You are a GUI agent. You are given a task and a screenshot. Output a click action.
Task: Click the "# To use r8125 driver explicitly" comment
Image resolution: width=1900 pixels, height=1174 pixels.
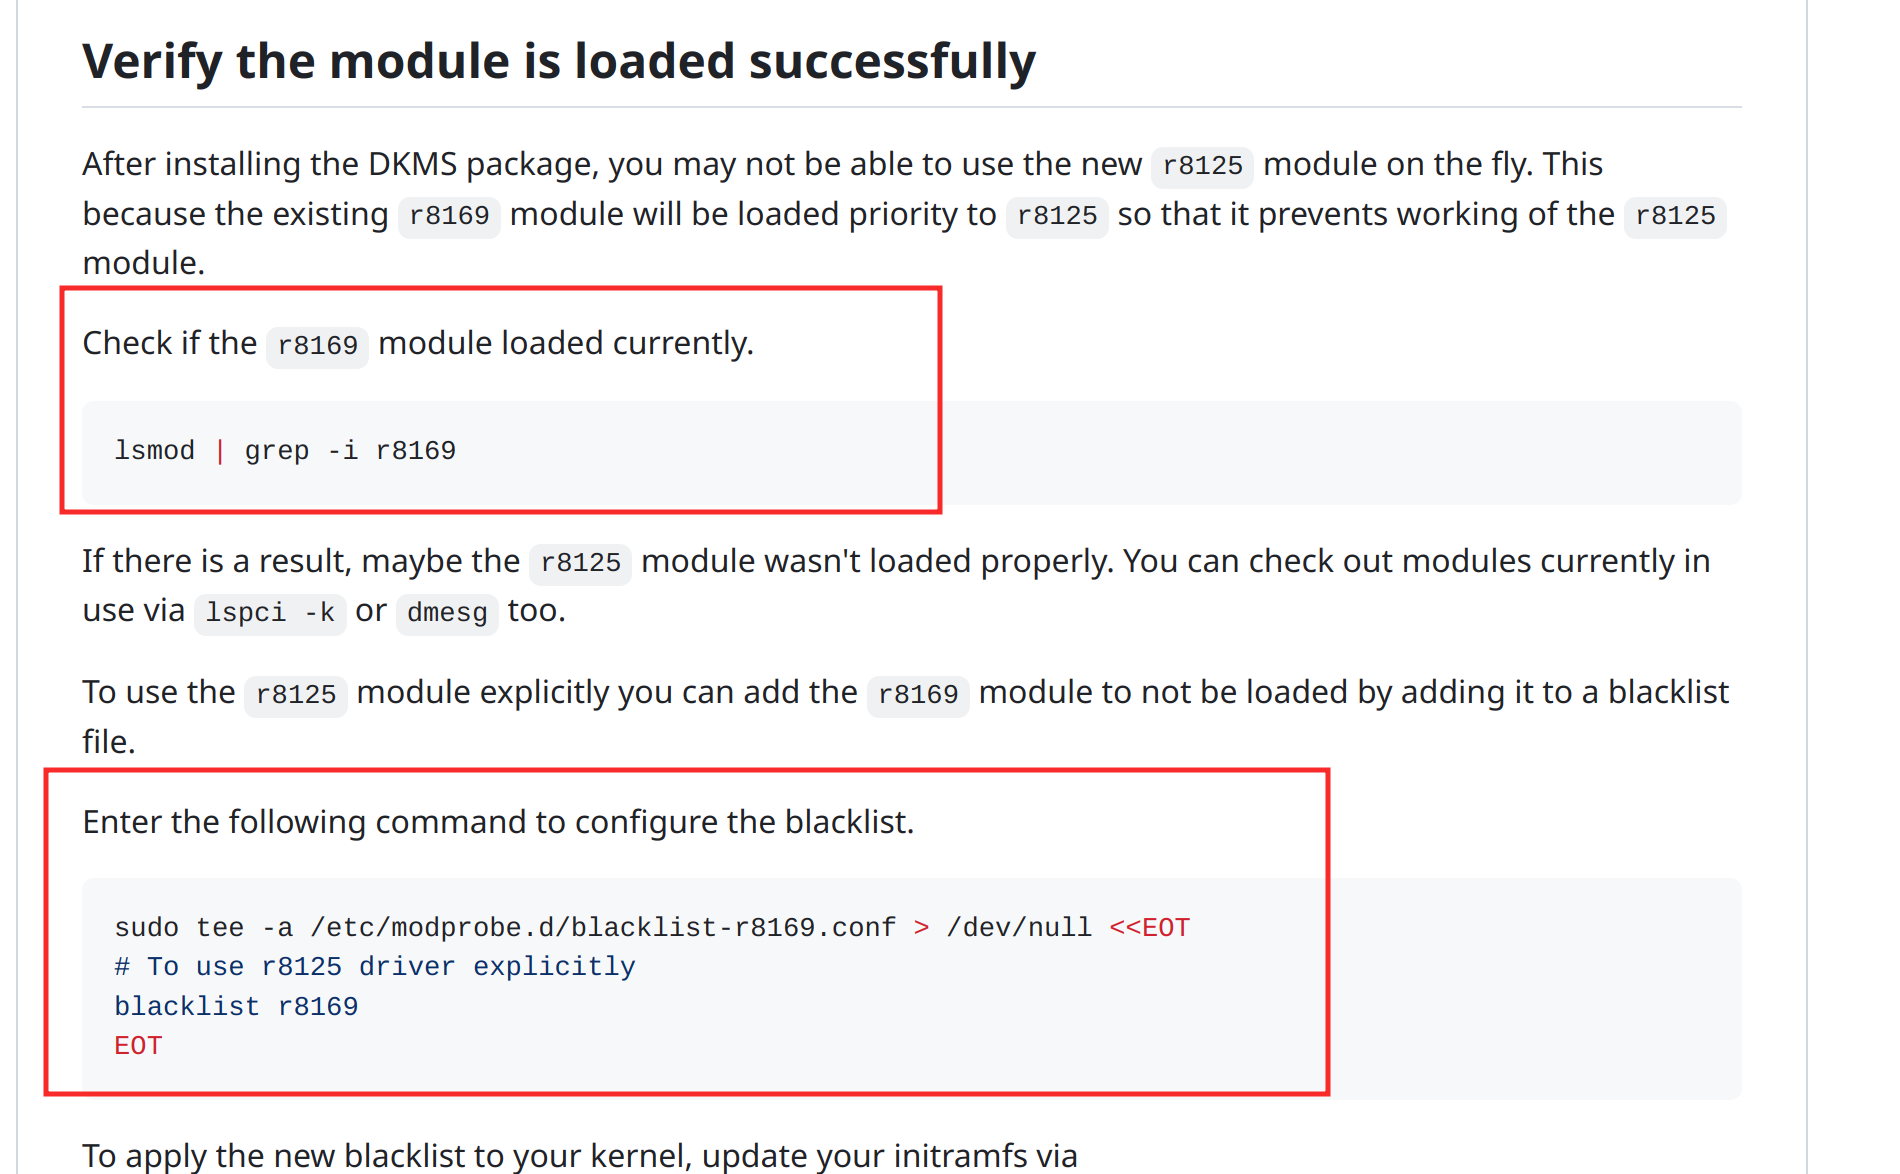pyautogui.click(x=375, y=967)
